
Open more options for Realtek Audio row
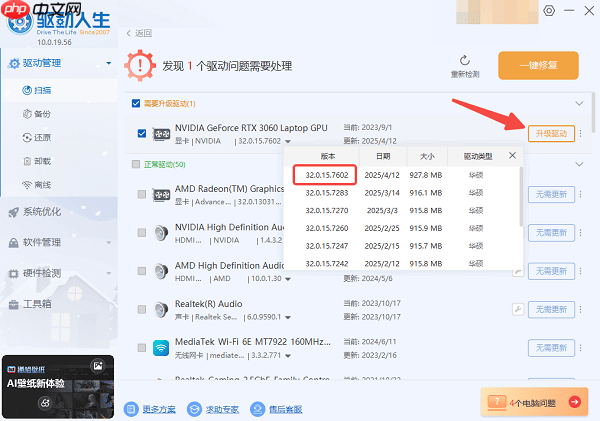coord(580,309)
